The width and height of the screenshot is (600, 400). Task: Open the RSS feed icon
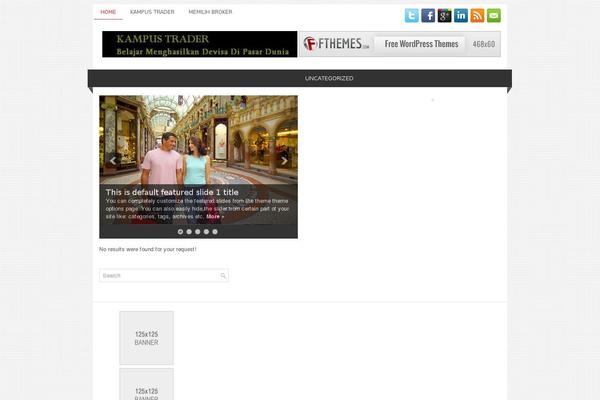pyautogui.click(x=477, y=16)
